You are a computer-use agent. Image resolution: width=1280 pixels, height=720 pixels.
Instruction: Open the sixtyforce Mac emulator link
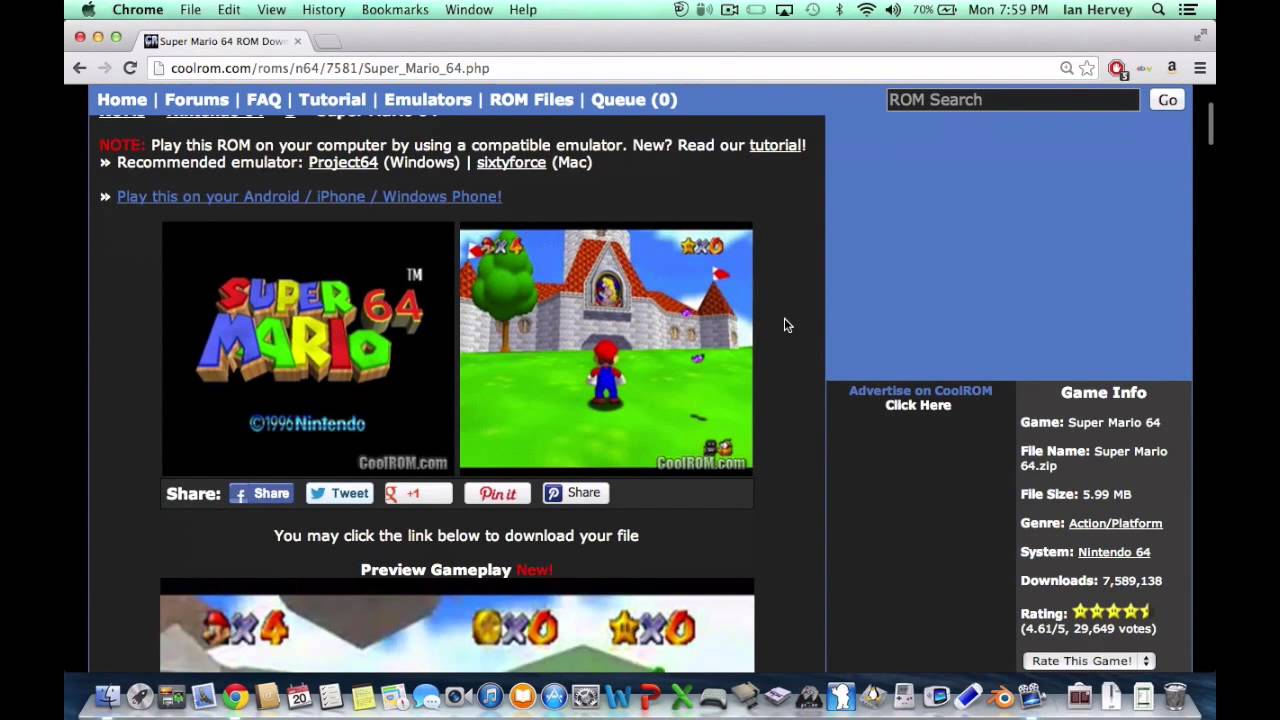click(511, 162)
